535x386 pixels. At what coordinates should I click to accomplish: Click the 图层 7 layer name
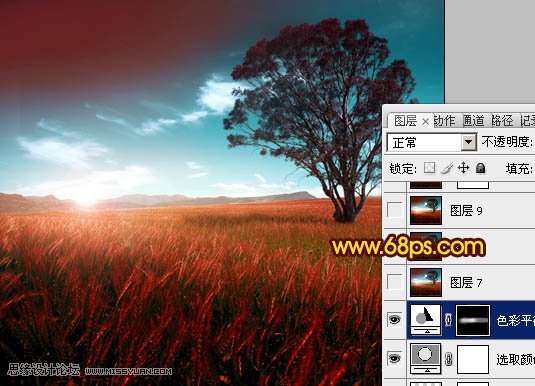[466, 283]
